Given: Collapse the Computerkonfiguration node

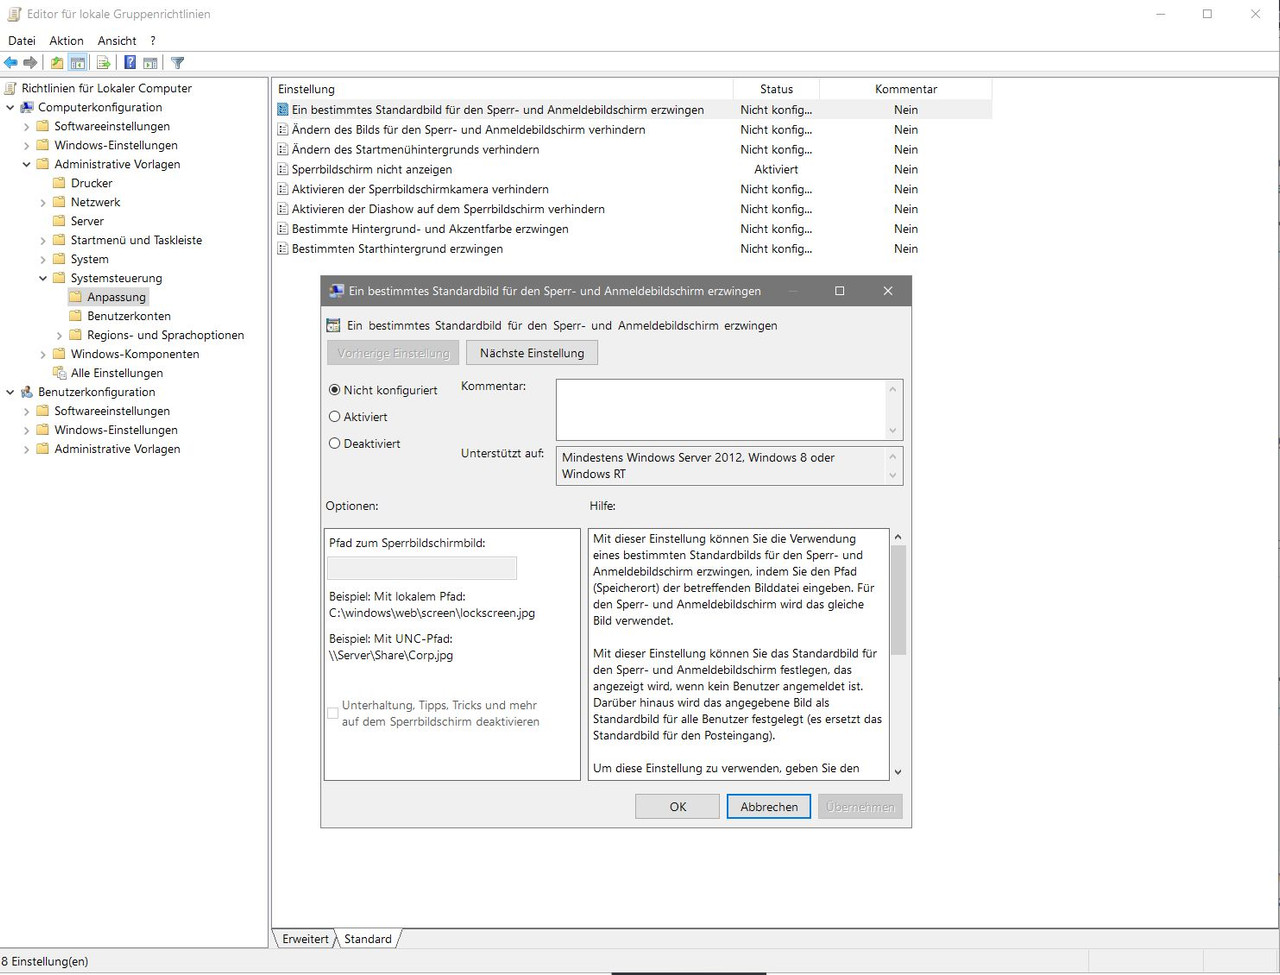Looking at the screenshot, I should 10,107.
